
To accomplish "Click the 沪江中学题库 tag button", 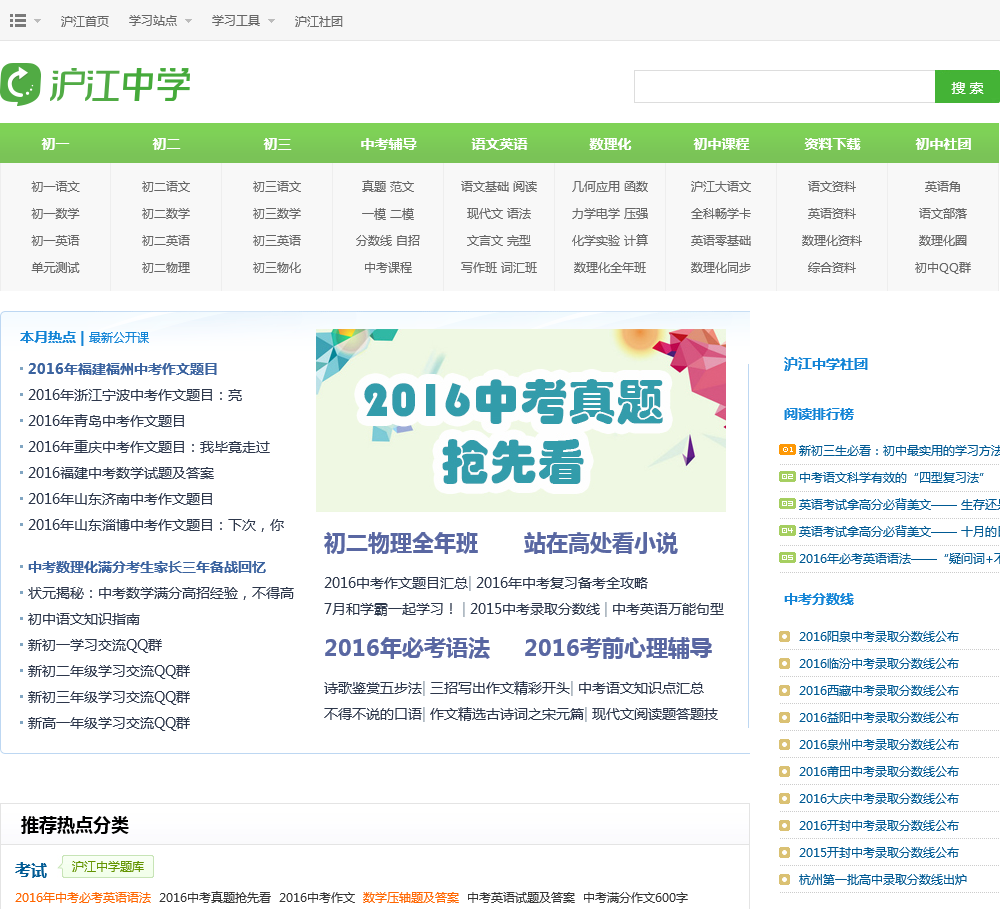I will coord(108,866).
